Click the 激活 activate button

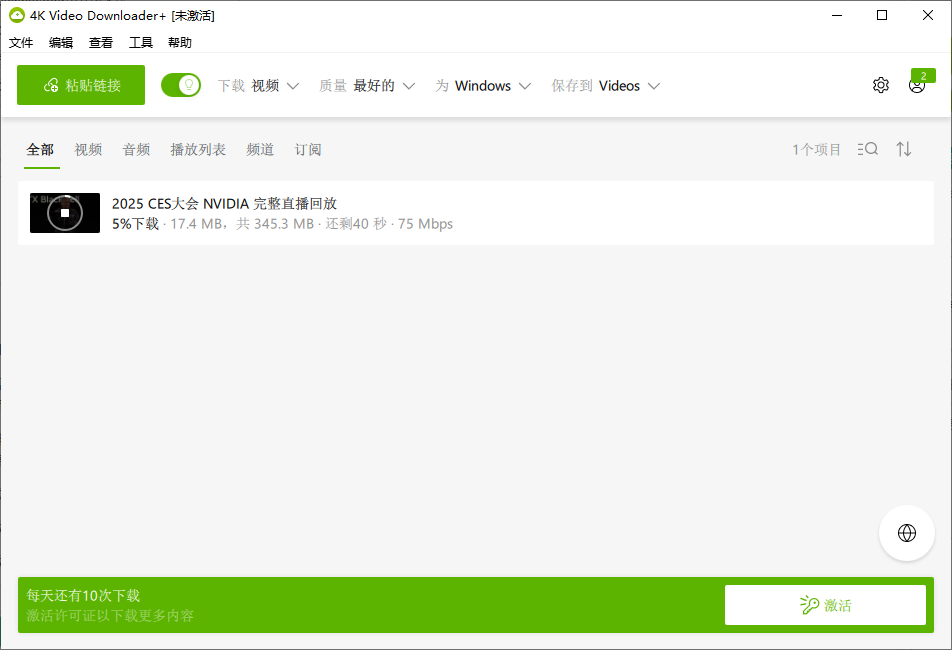(825, 605)
